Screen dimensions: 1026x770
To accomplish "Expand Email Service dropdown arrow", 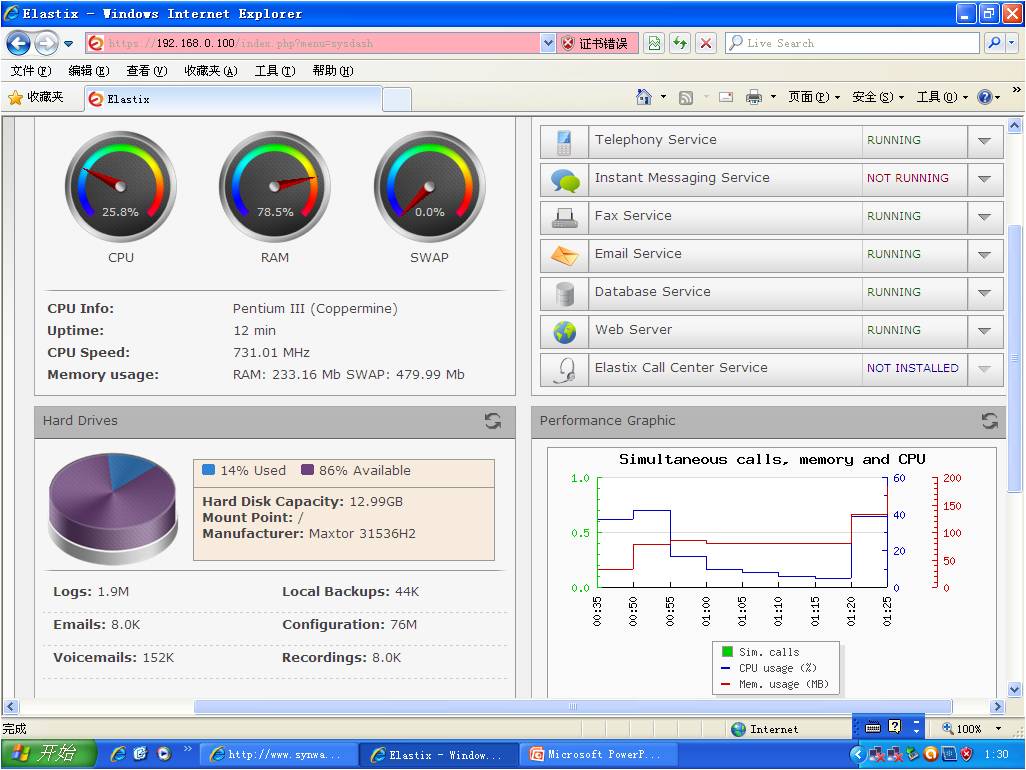I will coord(984,254).
